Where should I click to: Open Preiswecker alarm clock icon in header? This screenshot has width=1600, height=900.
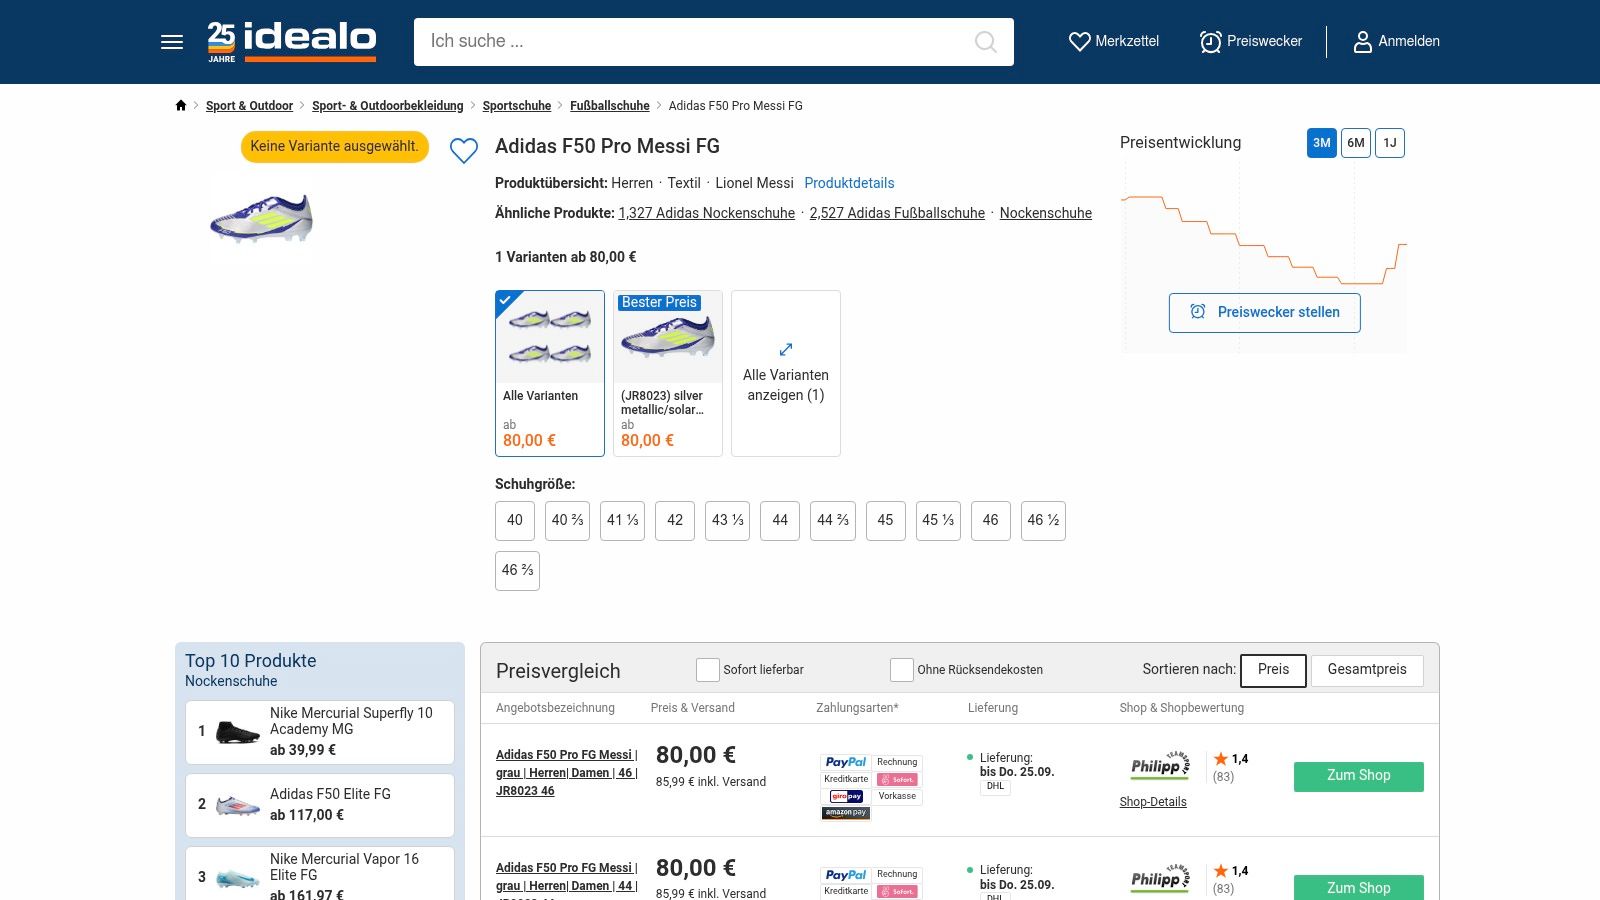(x=1210, y=42)
